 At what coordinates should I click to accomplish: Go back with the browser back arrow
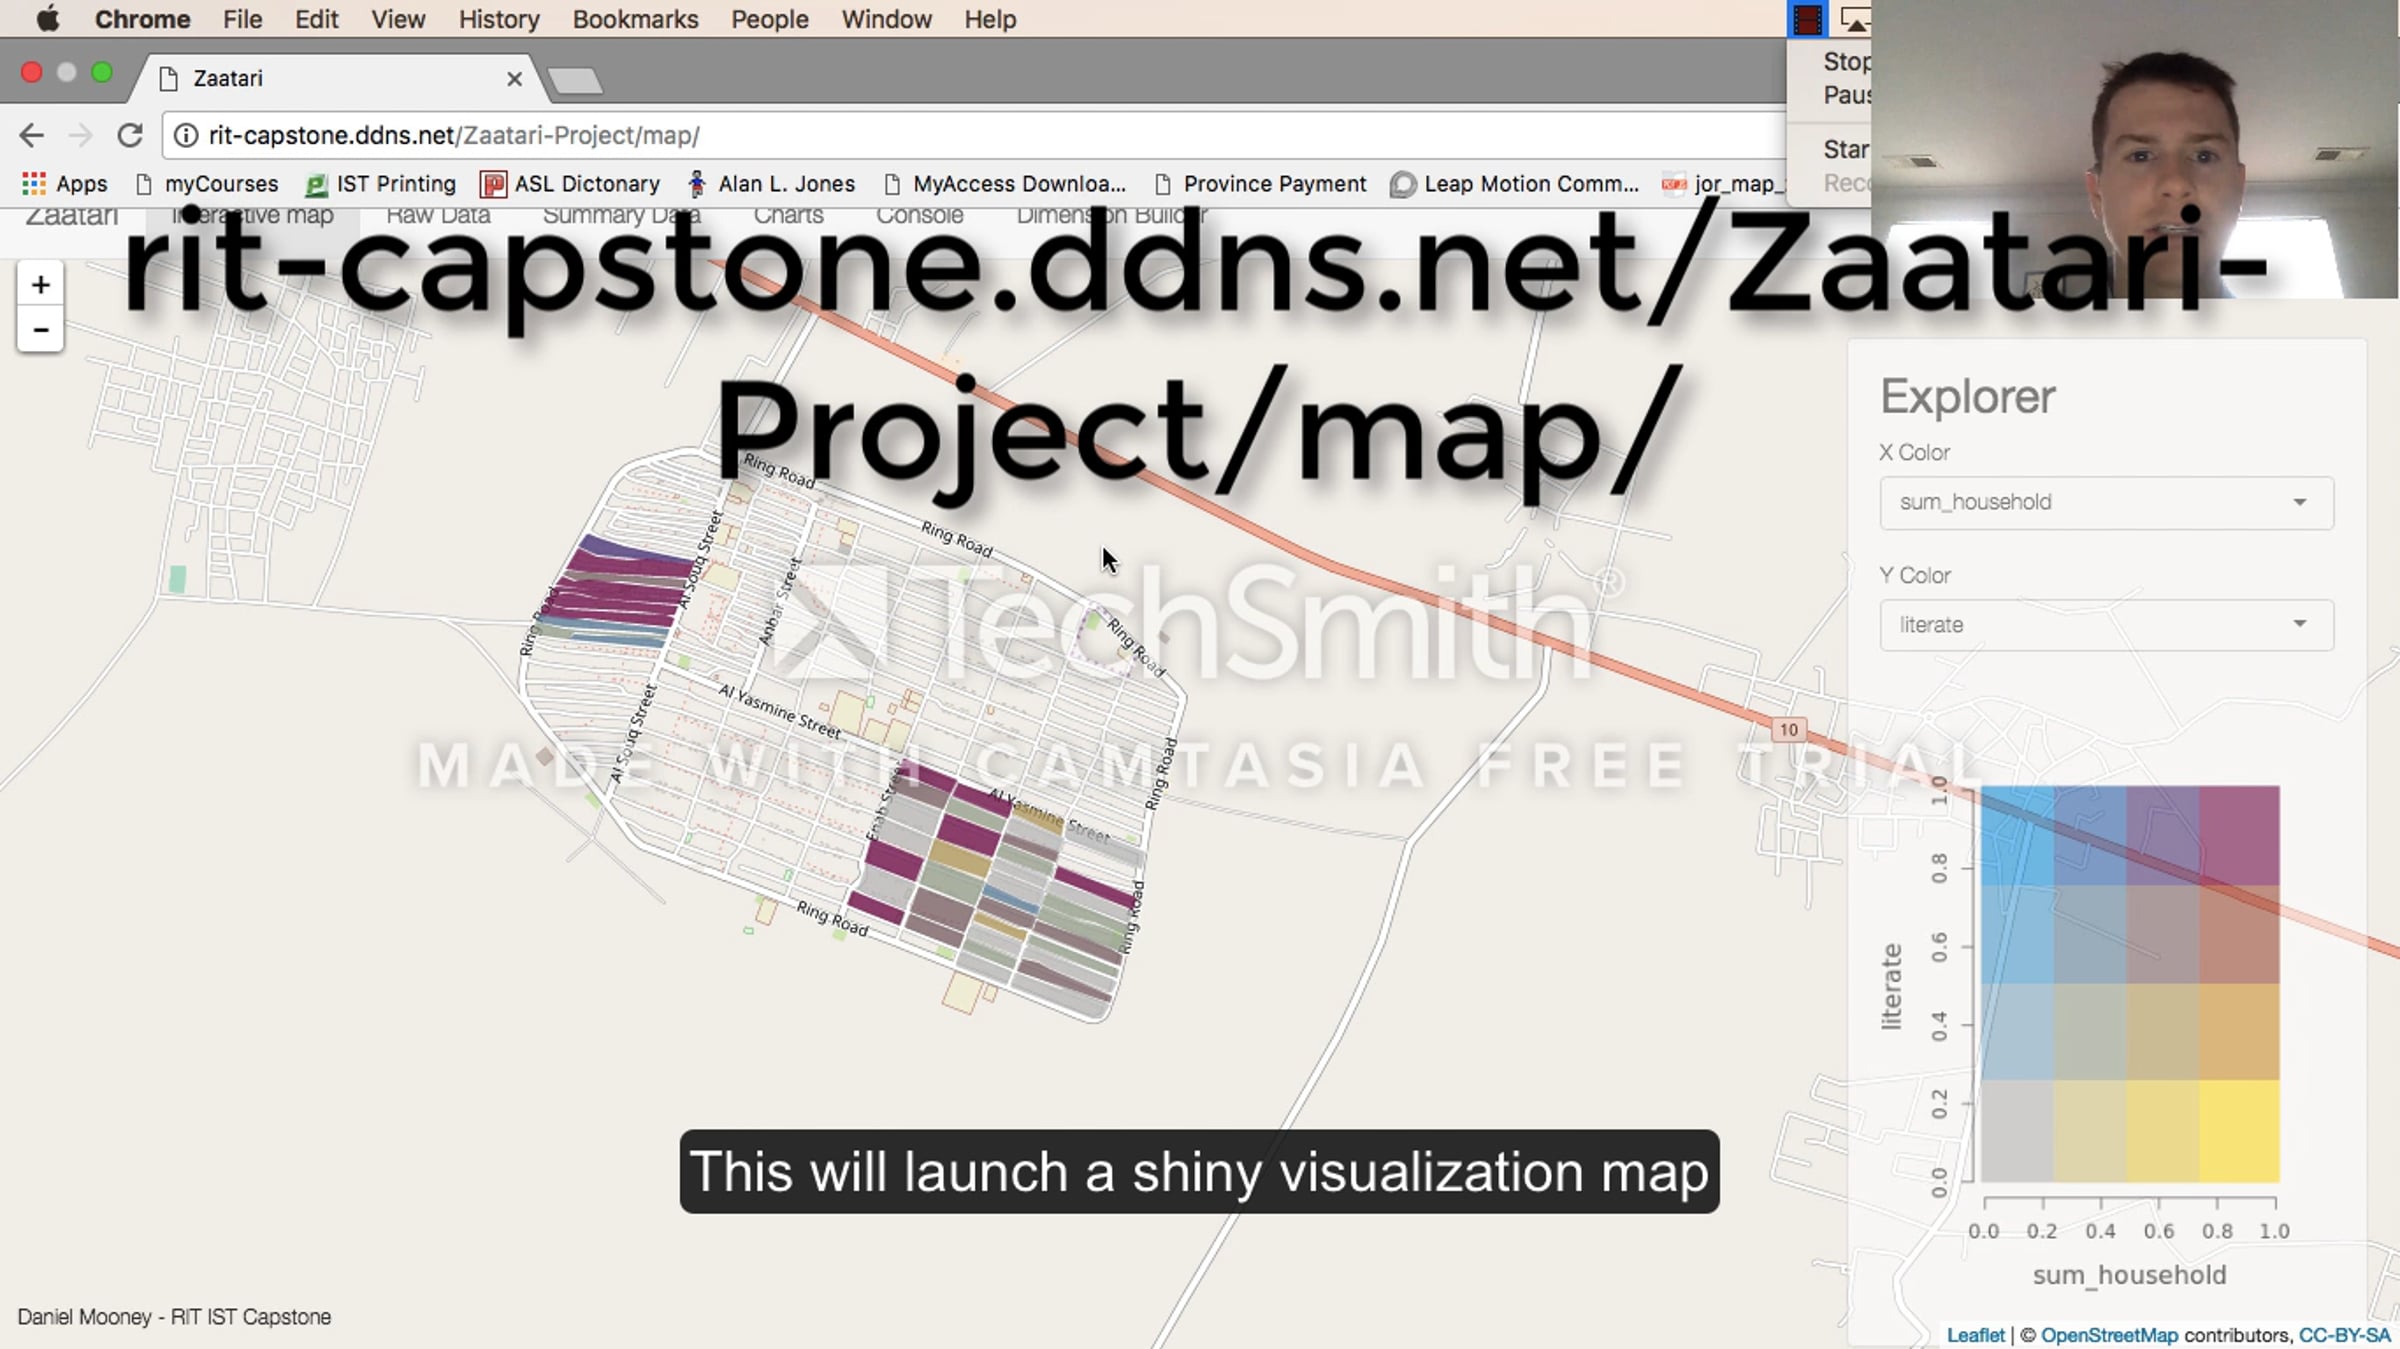coord(32,135)
